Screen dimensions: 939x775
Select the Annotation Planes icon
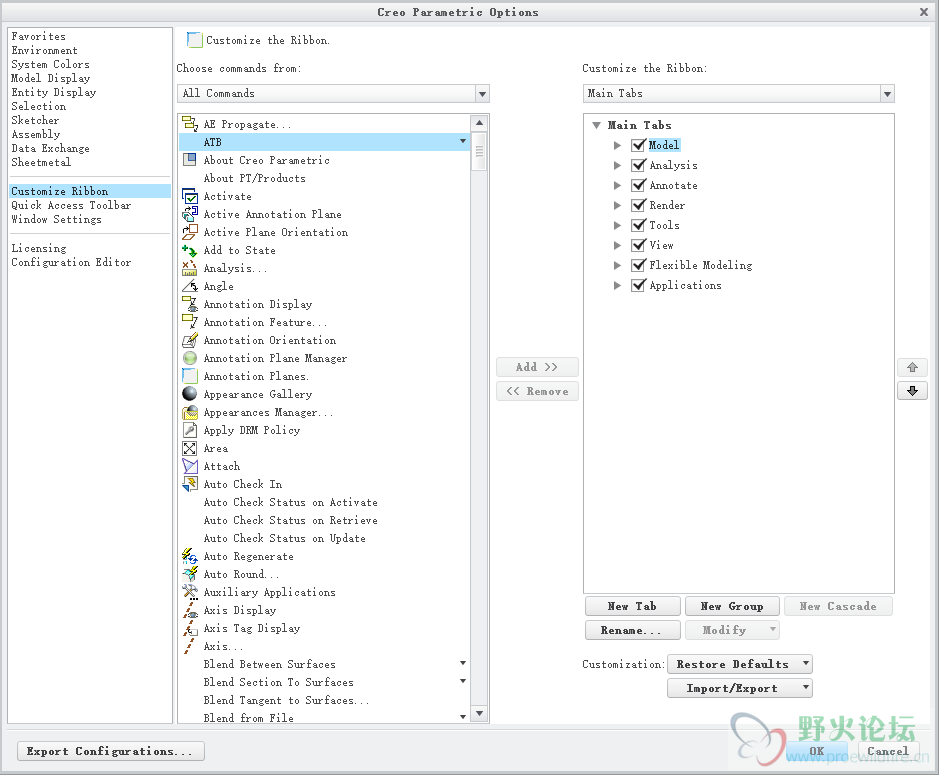[190, 376]
